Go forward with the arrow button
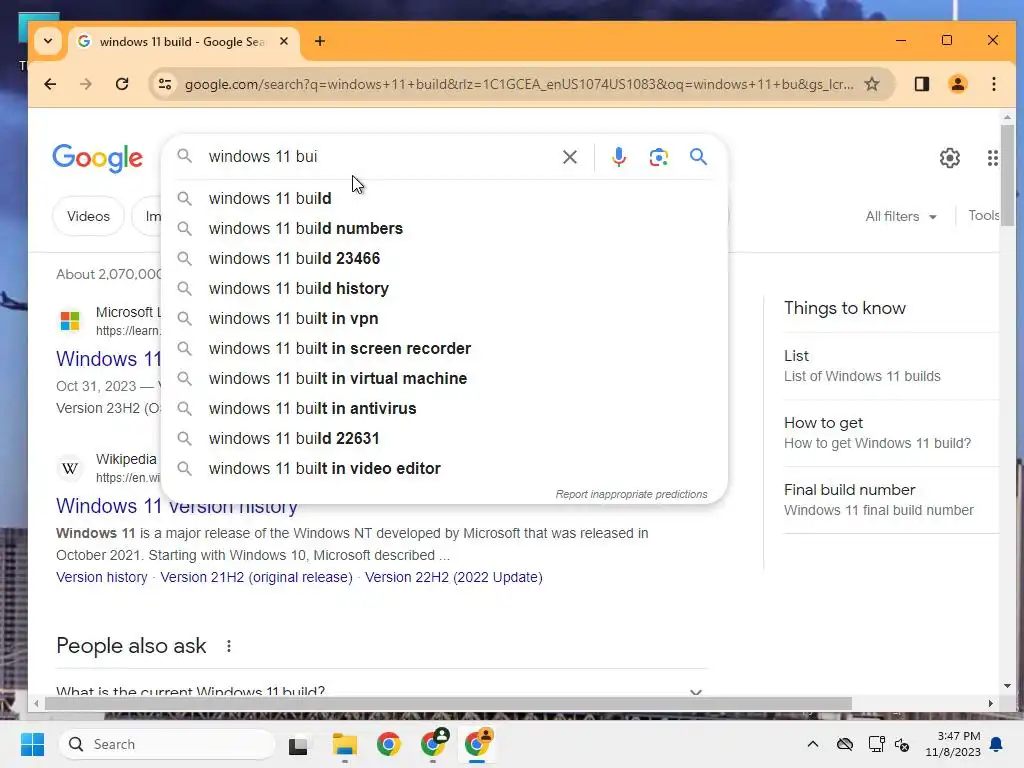The image size is (1024, 768). [86, 84]
